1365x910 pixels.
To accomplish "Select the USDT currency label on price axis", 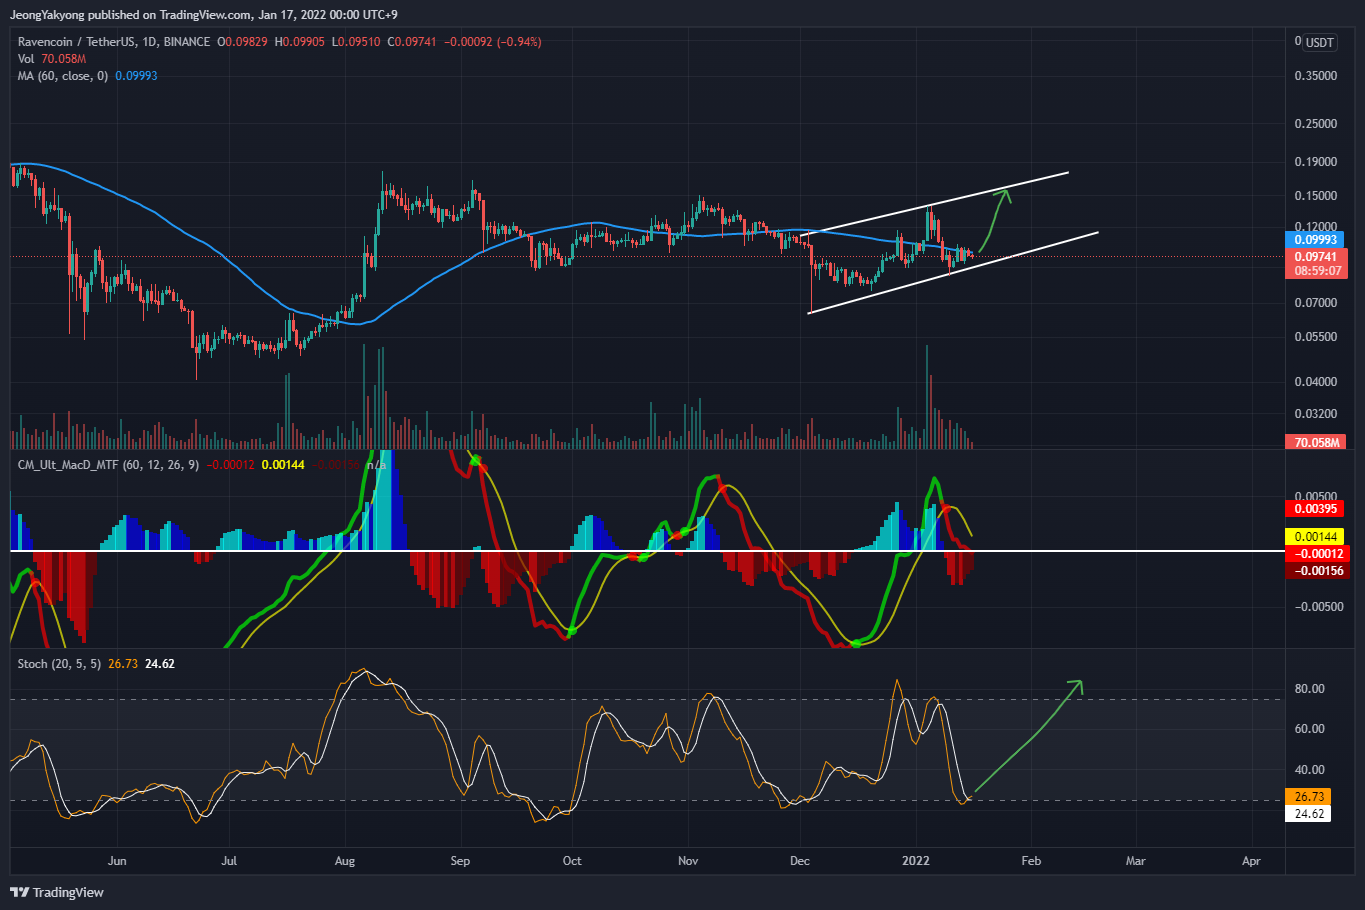I will [x=1320, y=42].
